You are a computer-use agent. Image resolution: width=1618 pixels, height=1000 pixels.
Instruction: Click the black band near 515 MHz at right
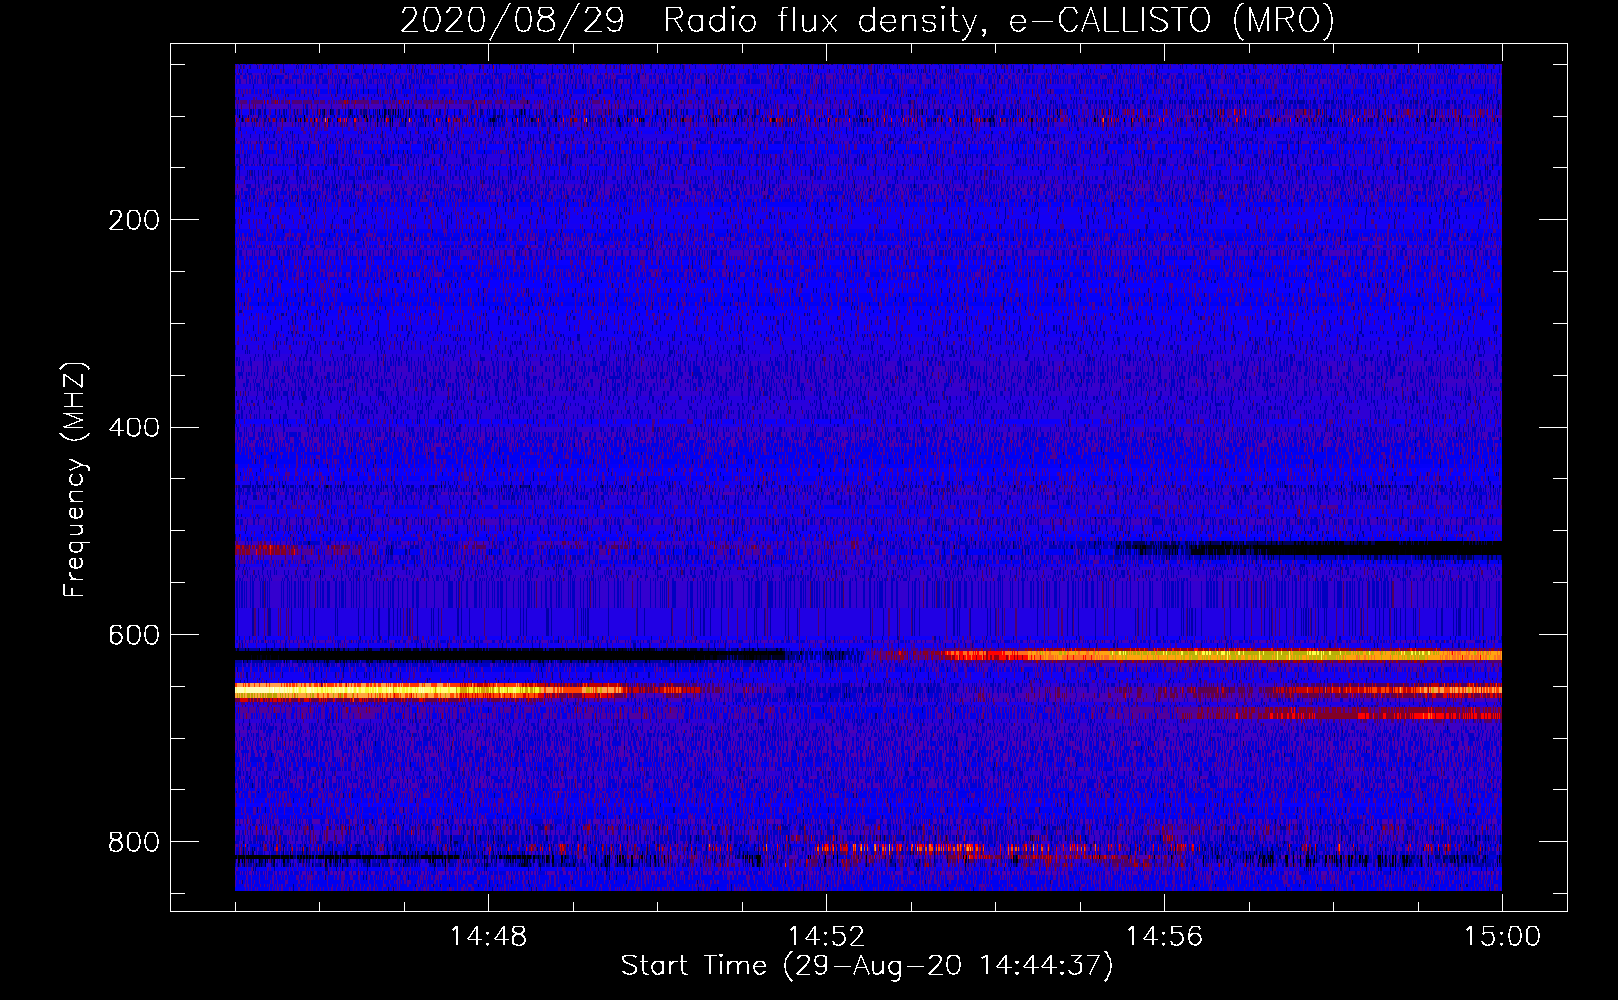[x=1345, y=548]
